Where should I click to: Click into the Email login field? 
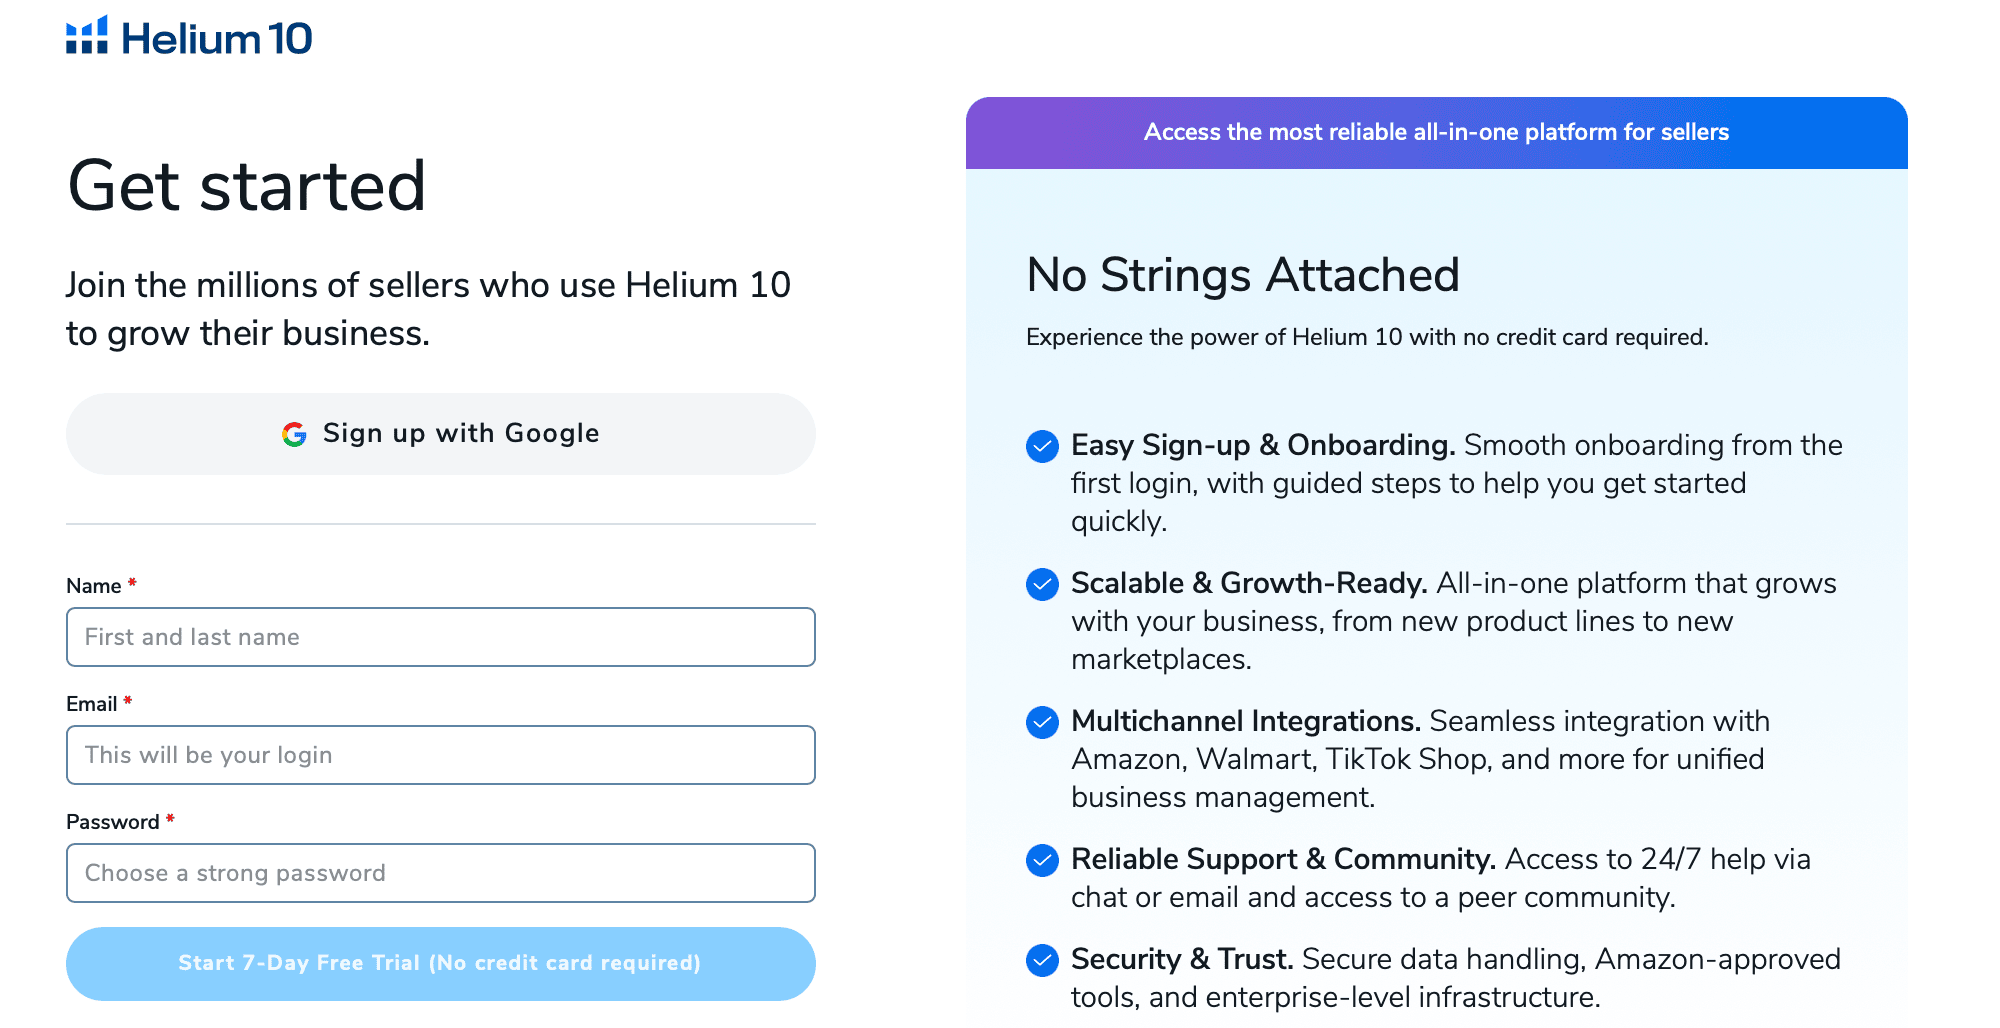[x=441, y=755]
